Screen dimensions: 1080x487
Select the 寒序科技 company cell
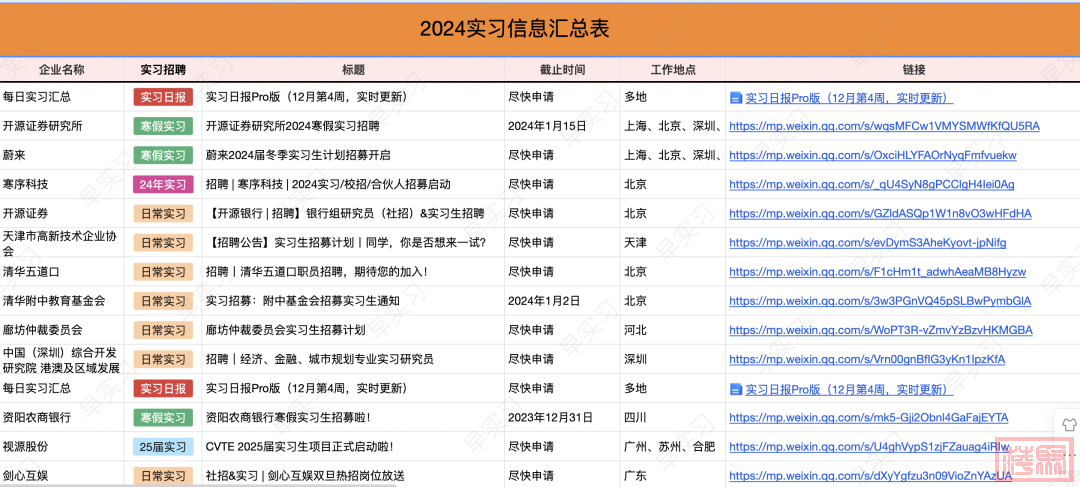point(61,184)
